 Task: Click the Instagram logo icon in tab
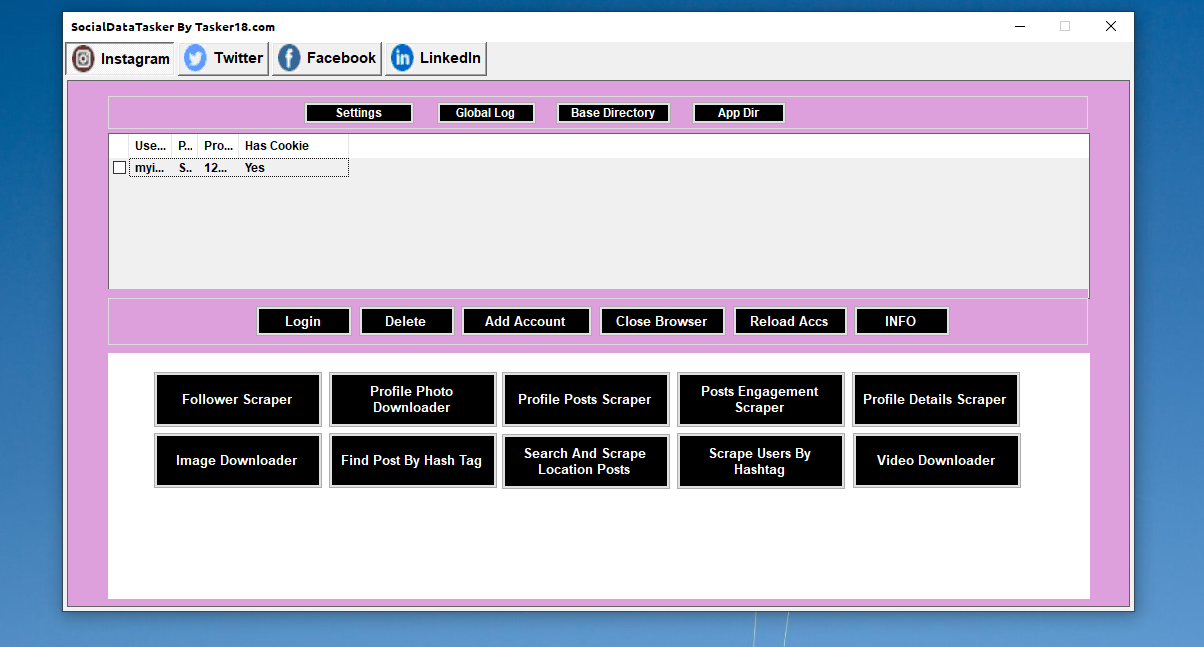pos(84,58)
